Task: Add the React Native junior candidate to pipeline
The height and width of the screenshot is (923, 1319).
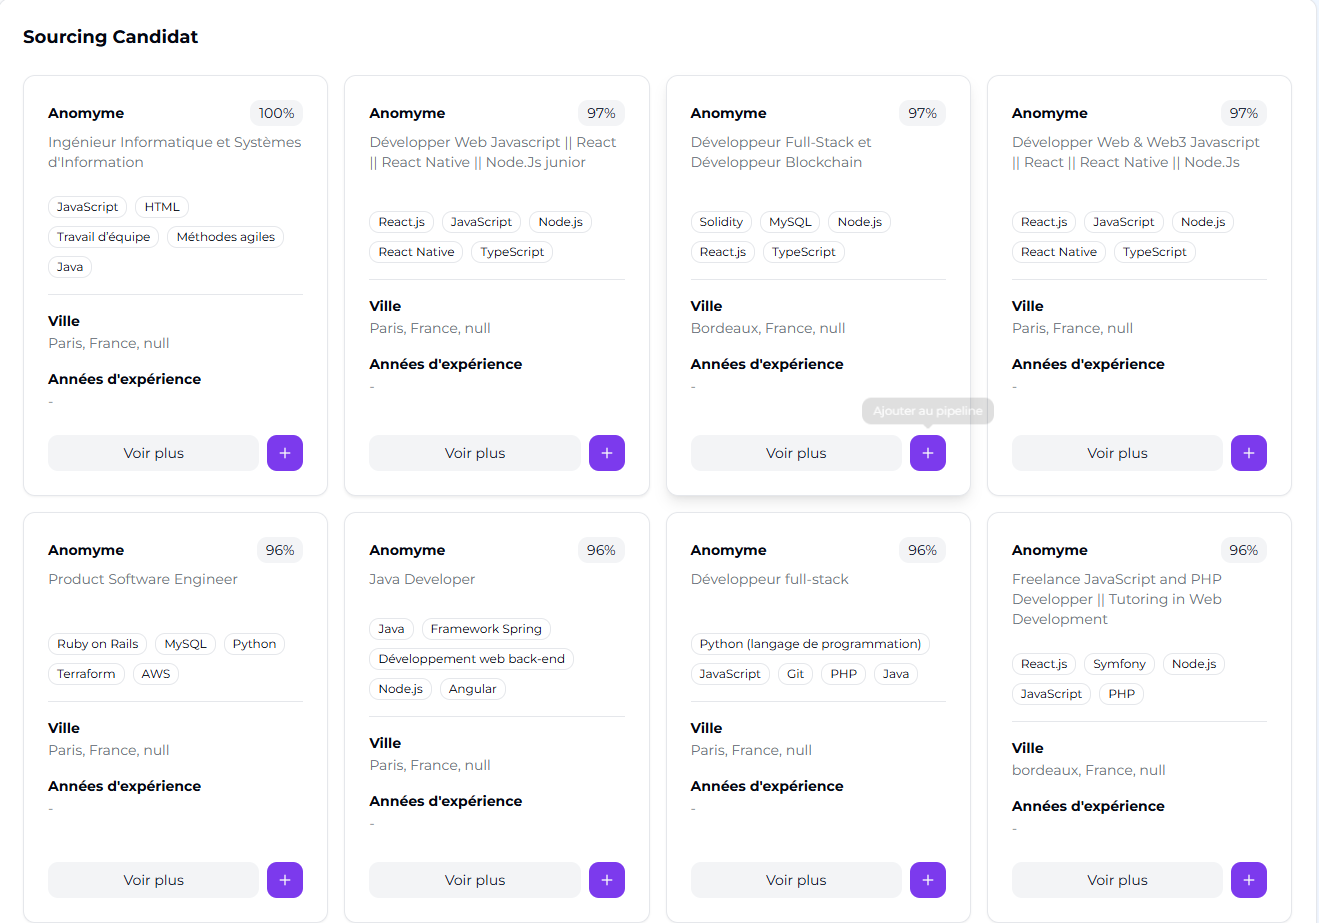Action: pyautogui.click(x=607, y=453)
